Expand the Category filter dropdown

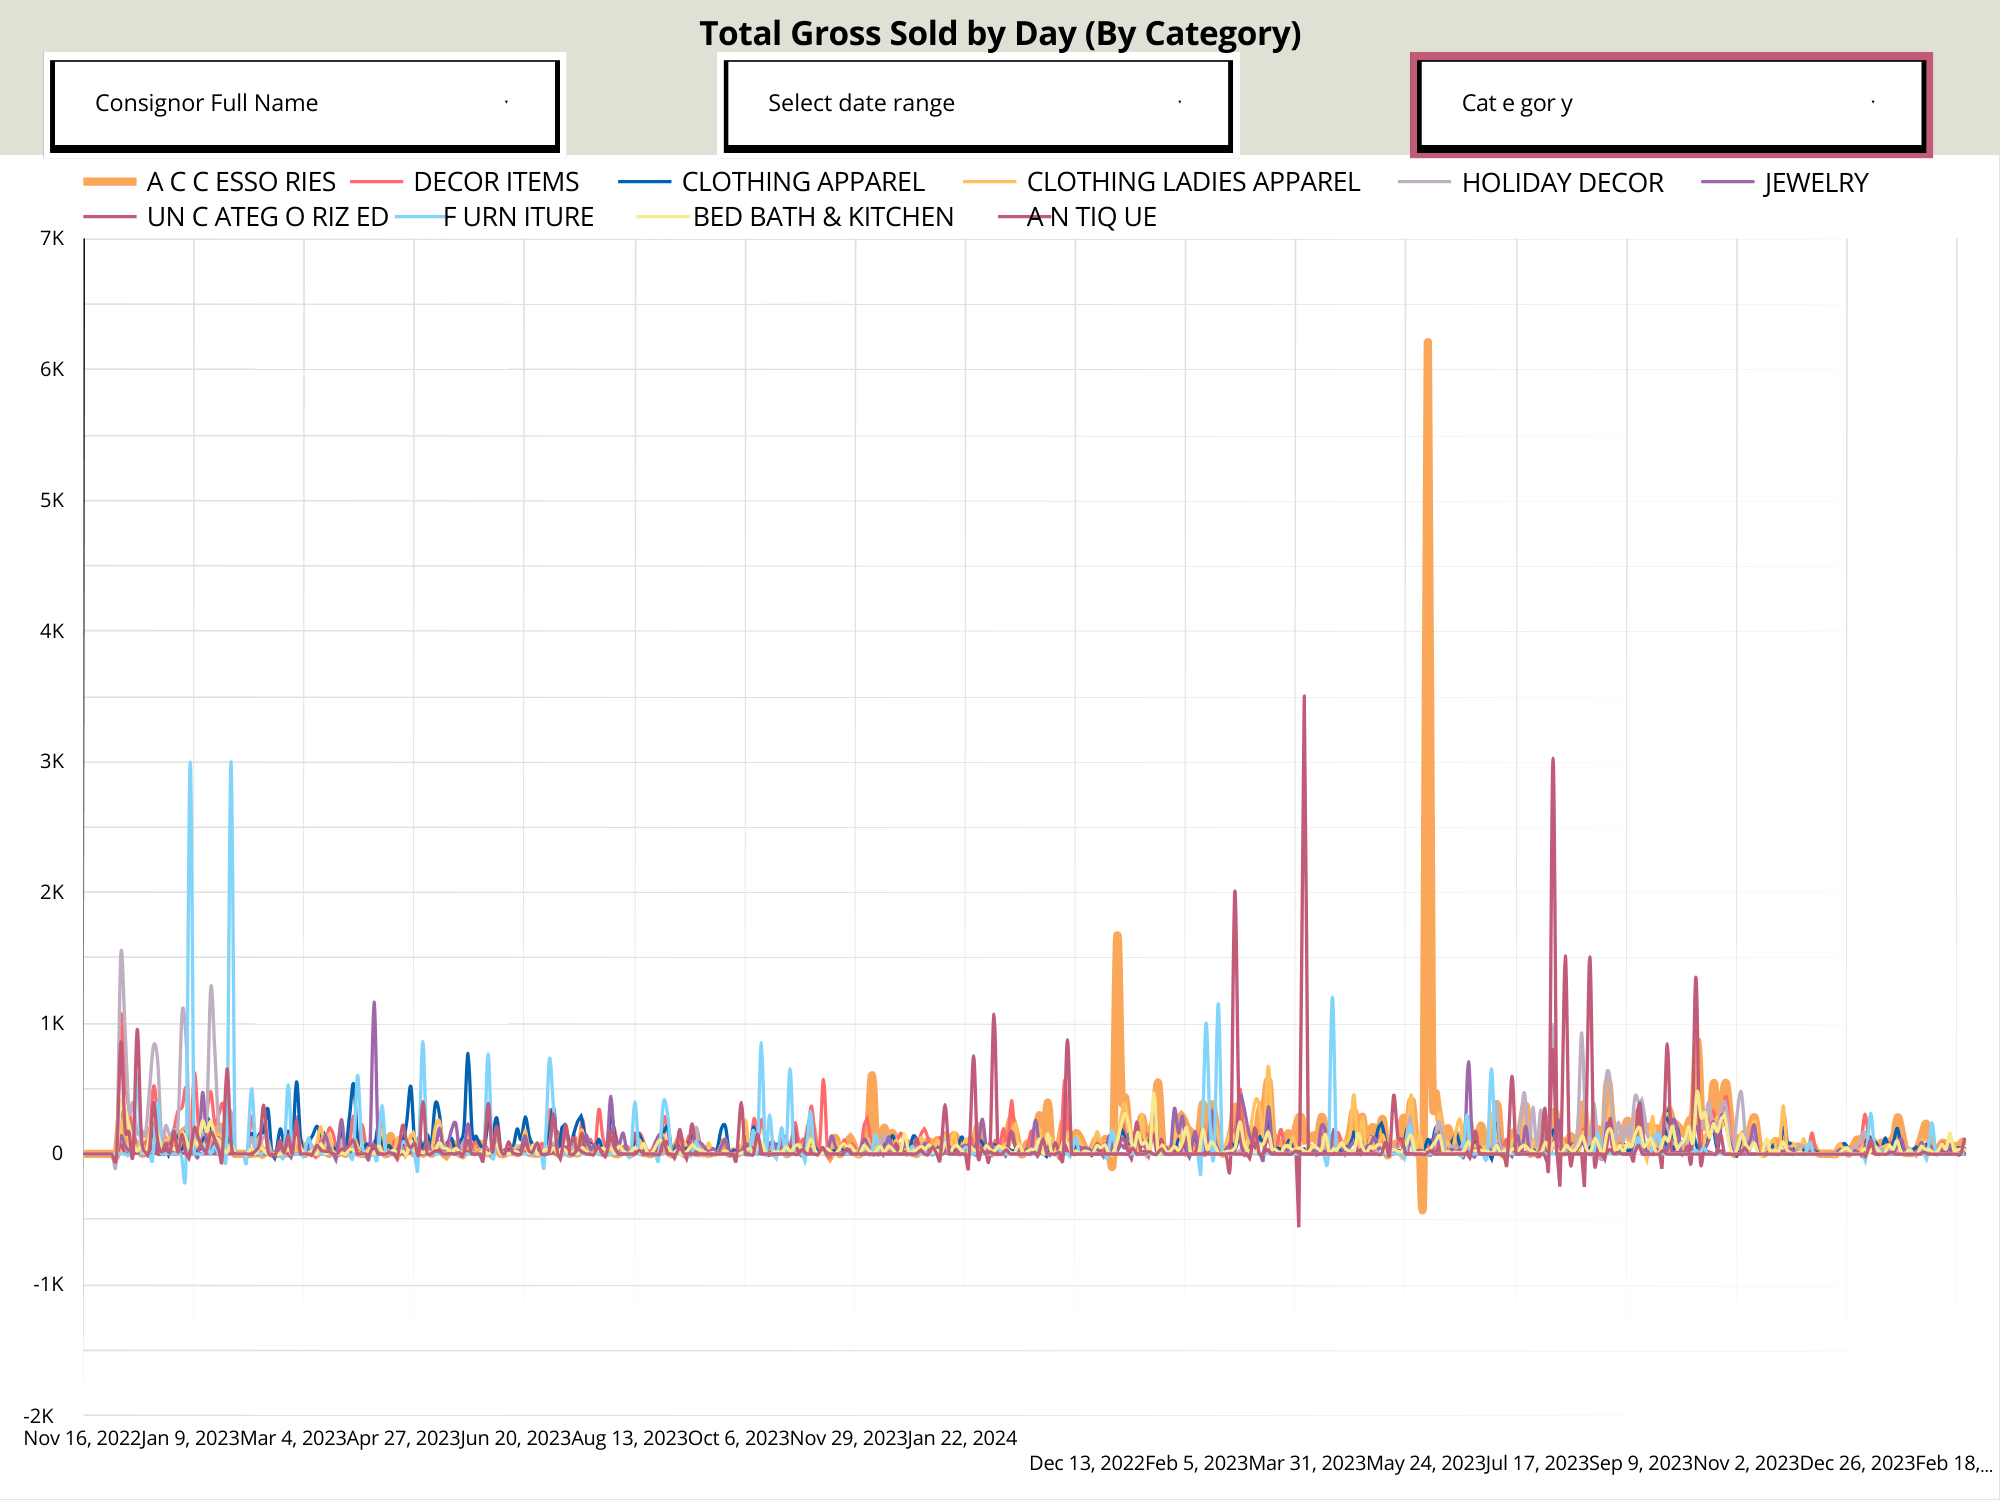click(1670, 104)
